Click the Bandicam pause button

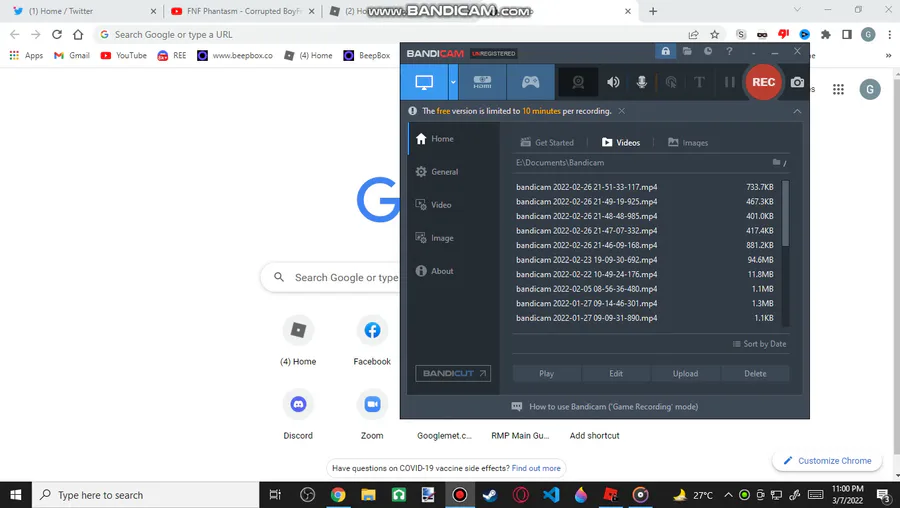pos(730,82)
